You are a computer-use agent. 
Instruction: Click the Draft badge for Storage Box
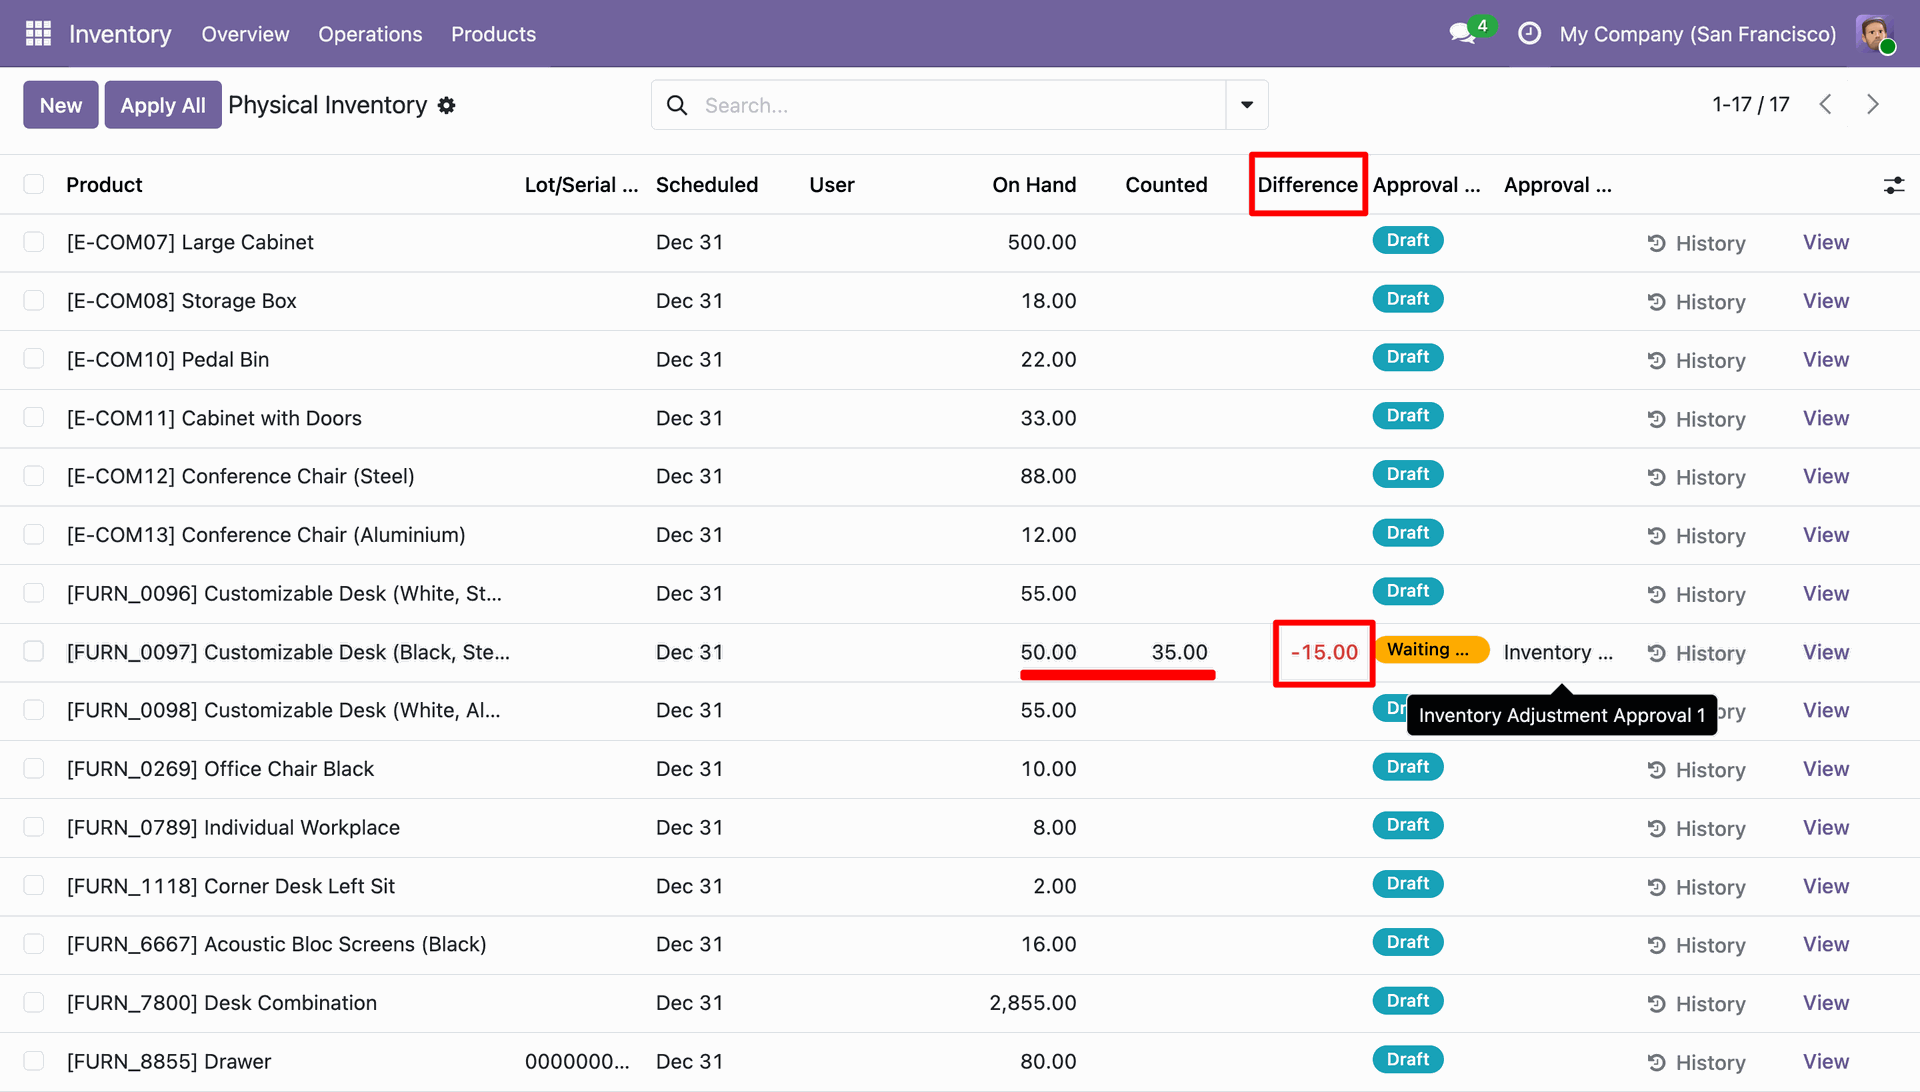tap(1408, 299)
